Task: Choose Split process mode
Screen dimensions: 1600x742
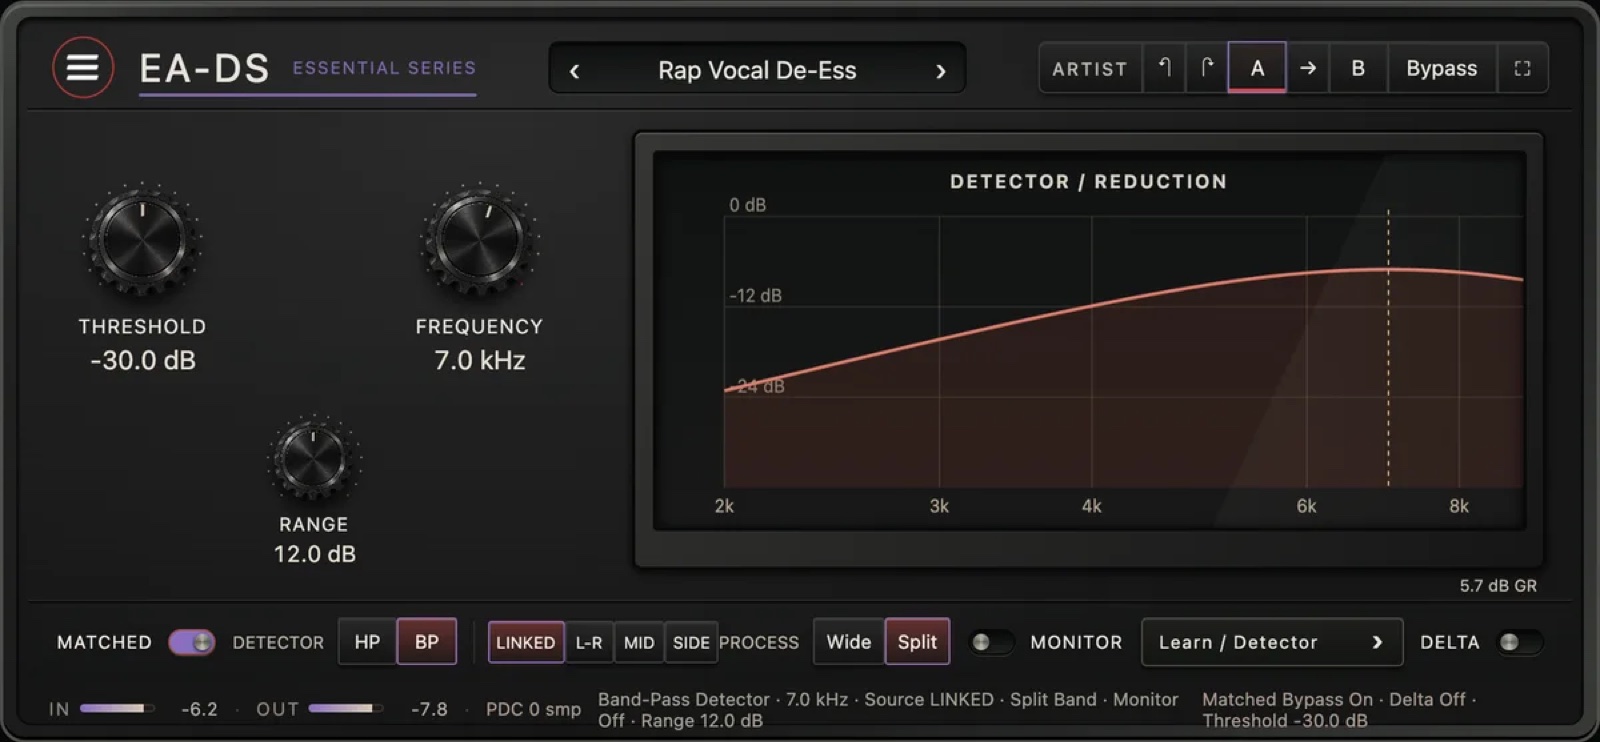Action: [x=917, y=642]
